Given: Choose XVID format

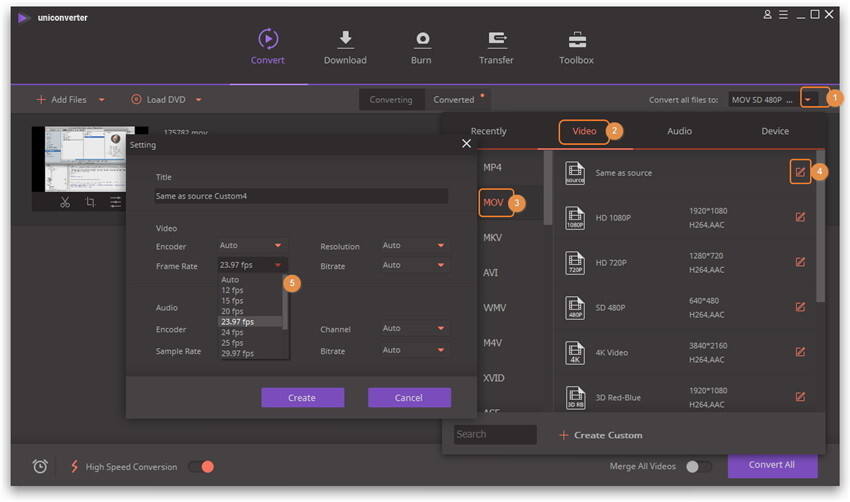Looking at the screenshot, I should [x=494, y=378].
